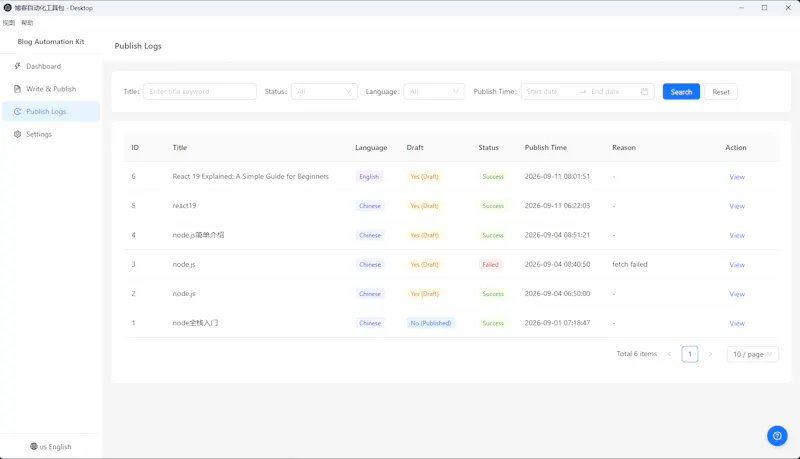Open the Dashboard menu item
Viewport: 800px width, 459px height.
[51, 66]
